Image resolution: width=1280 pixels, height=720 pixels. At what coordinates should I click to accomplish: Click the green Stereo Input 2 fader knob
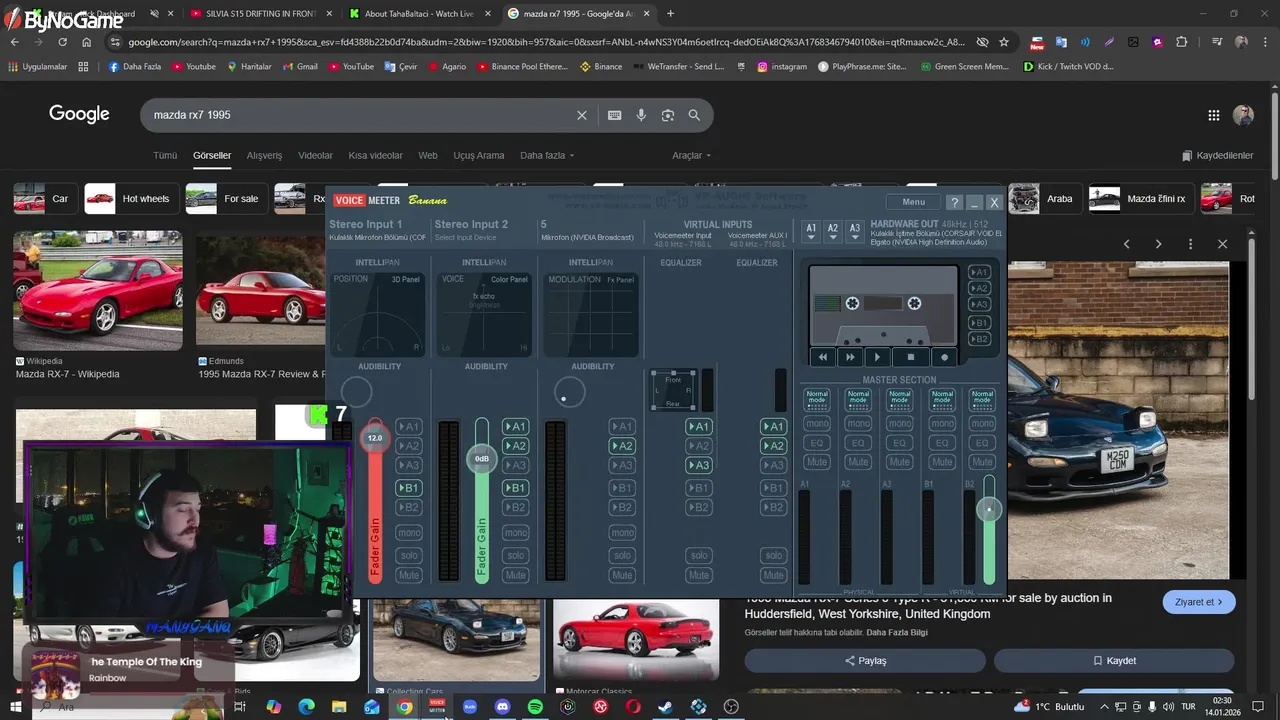(x=481, y=459)
